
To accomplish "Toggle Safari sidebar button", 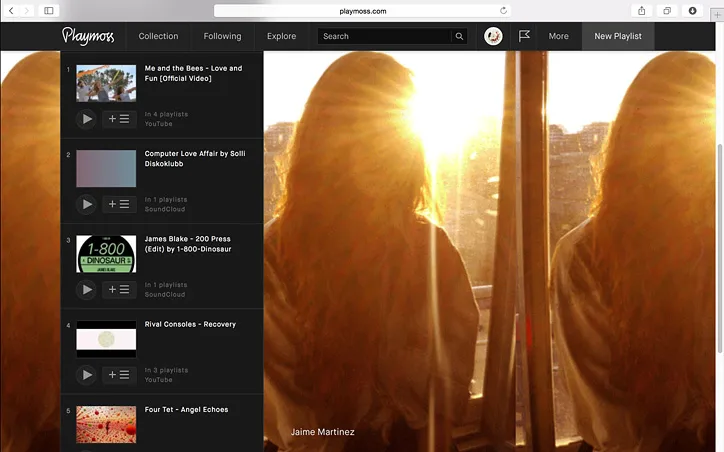I will [x=48, y=11].
